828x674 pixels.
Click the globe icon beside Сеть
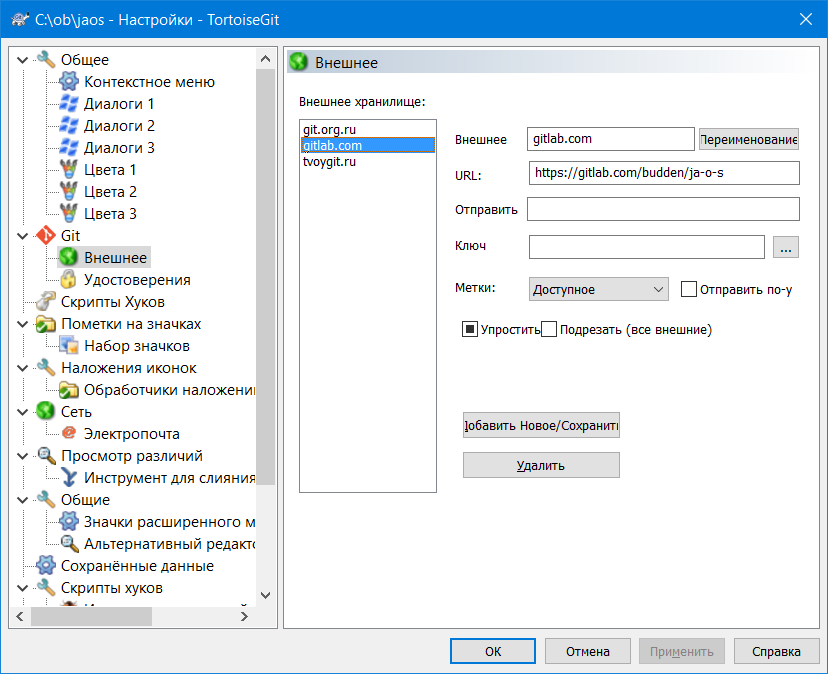point(46,412)
